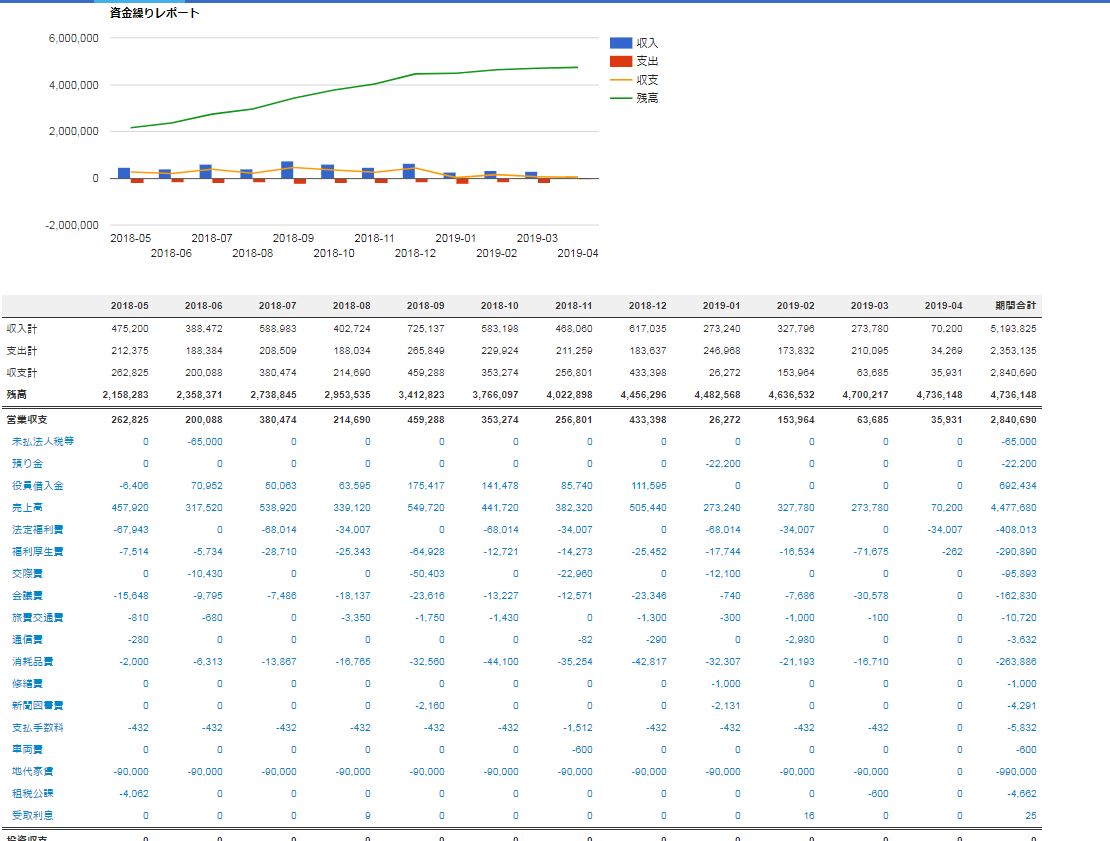Select the orange 収支 legend line marker

pos(621,80)
